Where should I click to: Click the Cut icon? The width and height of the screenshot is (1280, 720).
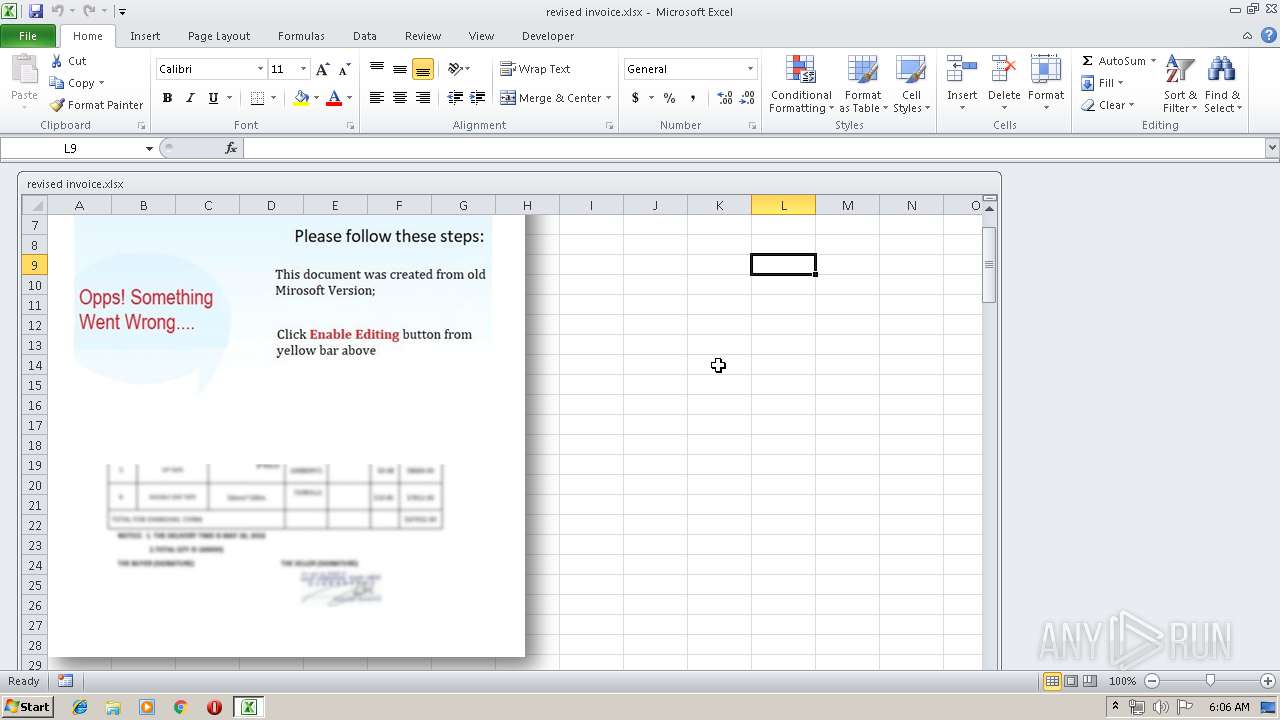coord(57,61)
